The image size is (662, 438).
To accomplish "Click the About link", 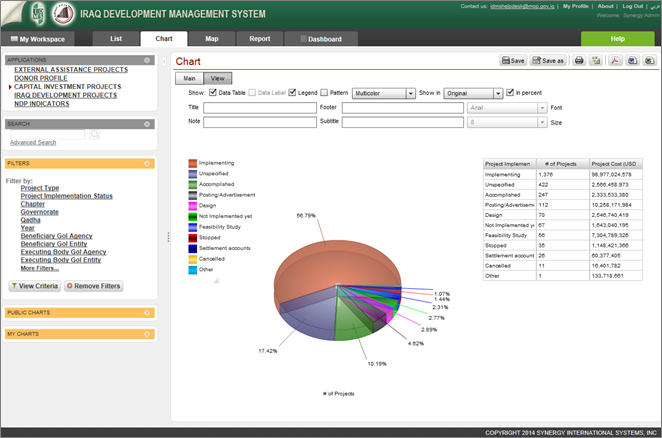I will [605, 6].
